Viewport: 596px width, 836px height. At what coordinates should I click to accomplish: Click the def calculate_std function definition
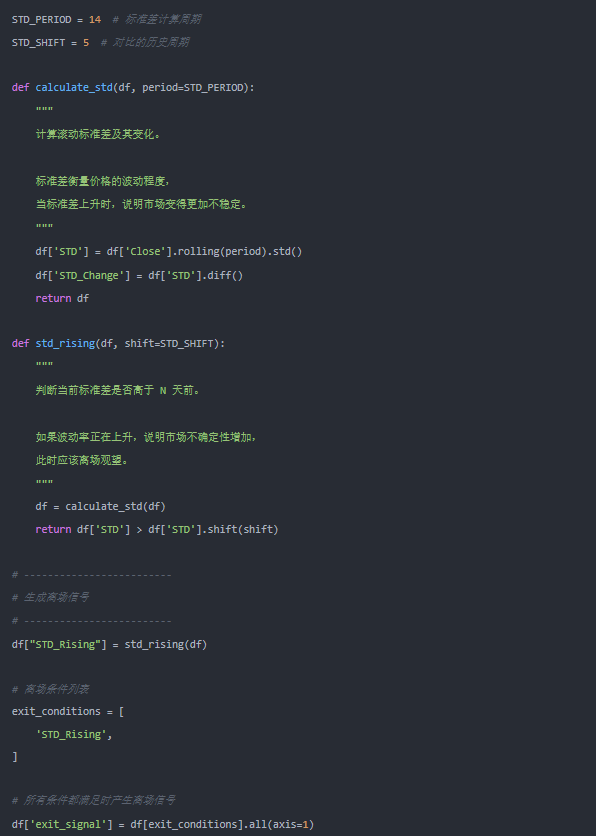(133, 87)
